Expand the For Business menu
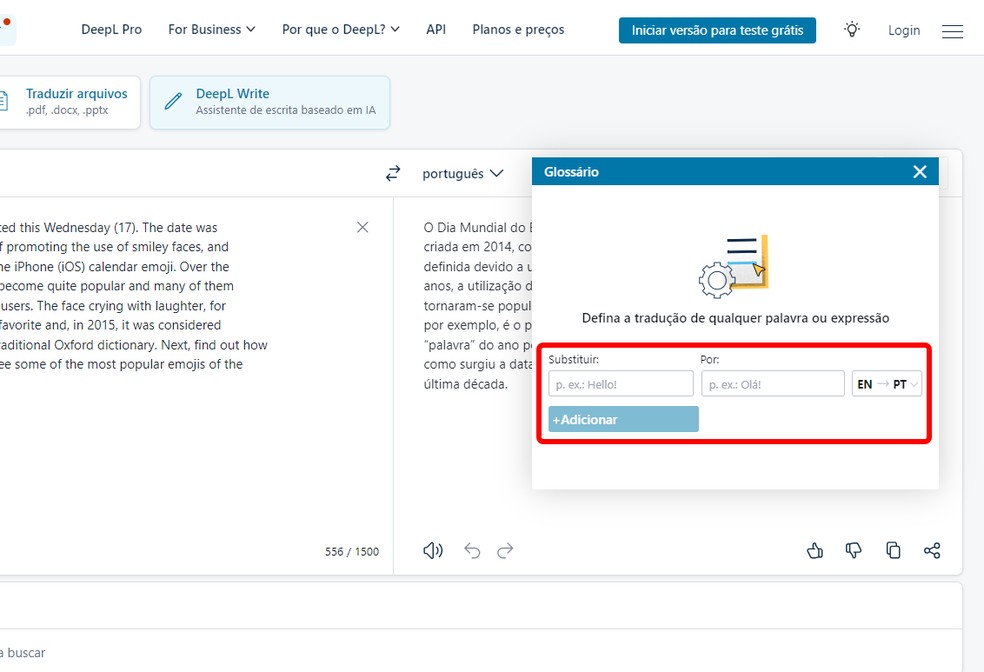Image resolution: width=984 pixels, height=672 pixels. coord(211,29)
